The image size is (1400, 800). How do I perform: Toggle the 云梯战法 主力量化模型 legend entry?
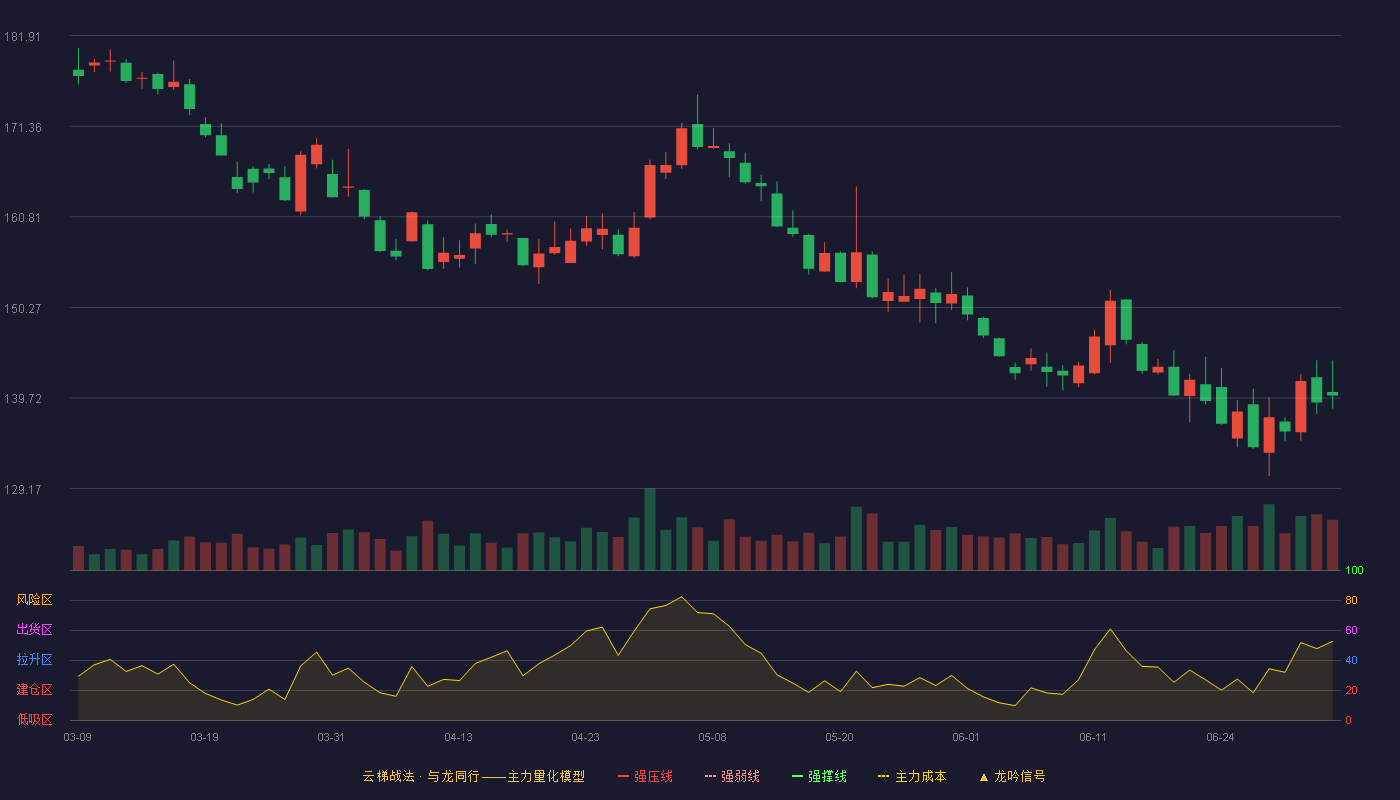click(473, 776)
